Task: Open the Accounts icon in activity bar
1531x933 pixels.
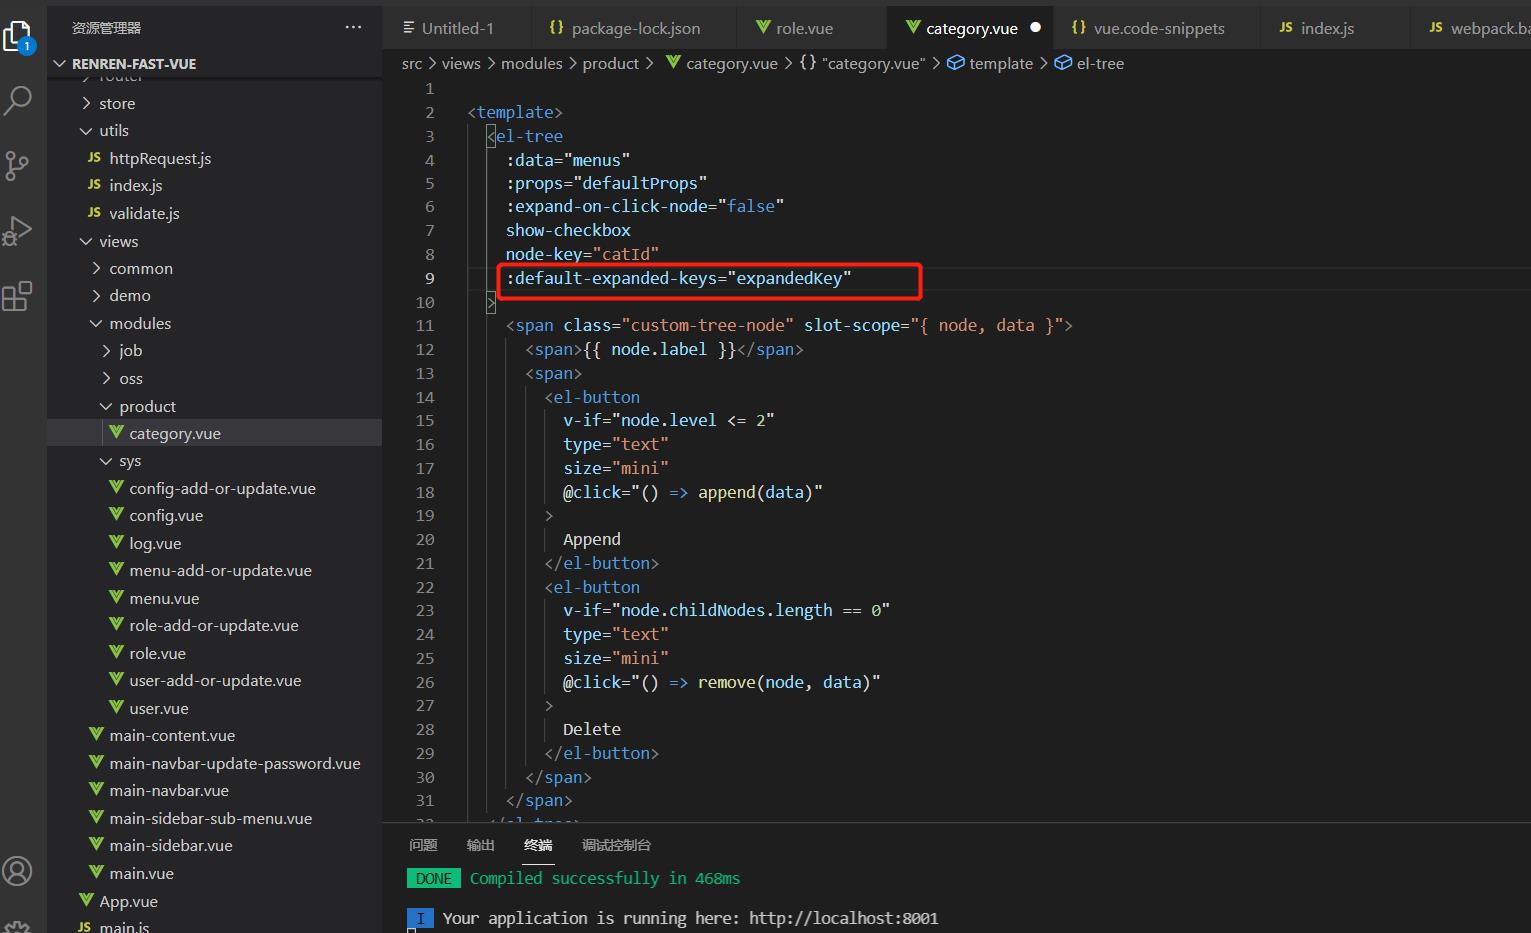Action: point(18,871)
